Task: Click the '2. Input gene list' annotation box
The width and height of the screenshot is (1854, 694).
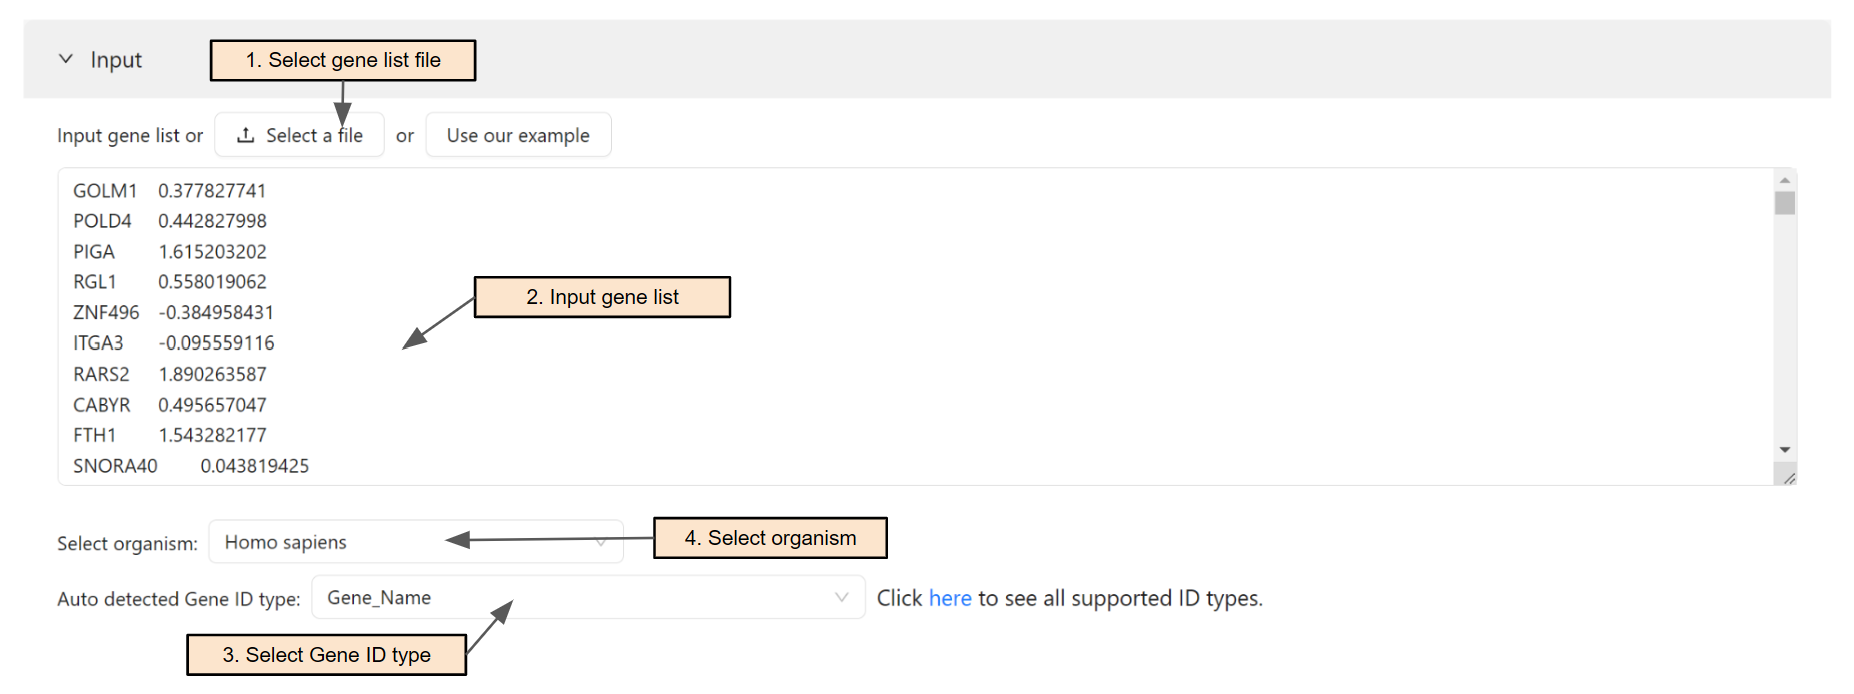Action: coord(602,296)
